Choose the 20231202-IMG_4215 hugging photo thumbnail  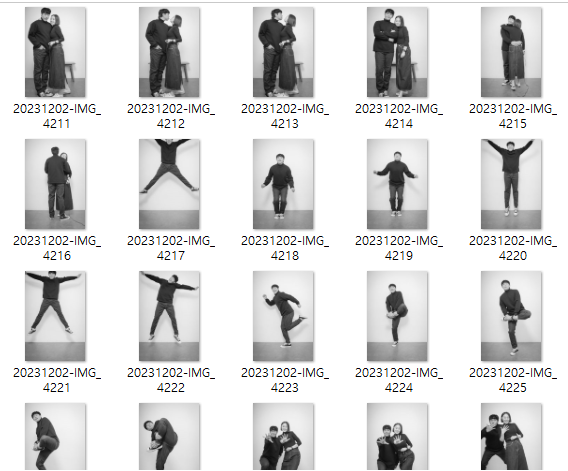click(x=511, y=52)
